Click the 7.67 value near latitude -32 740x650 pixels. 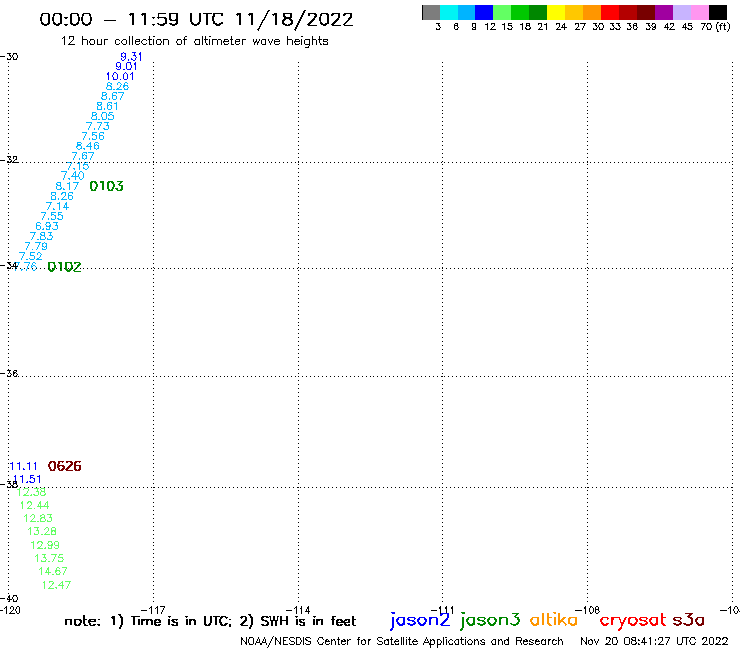point(83,156)
